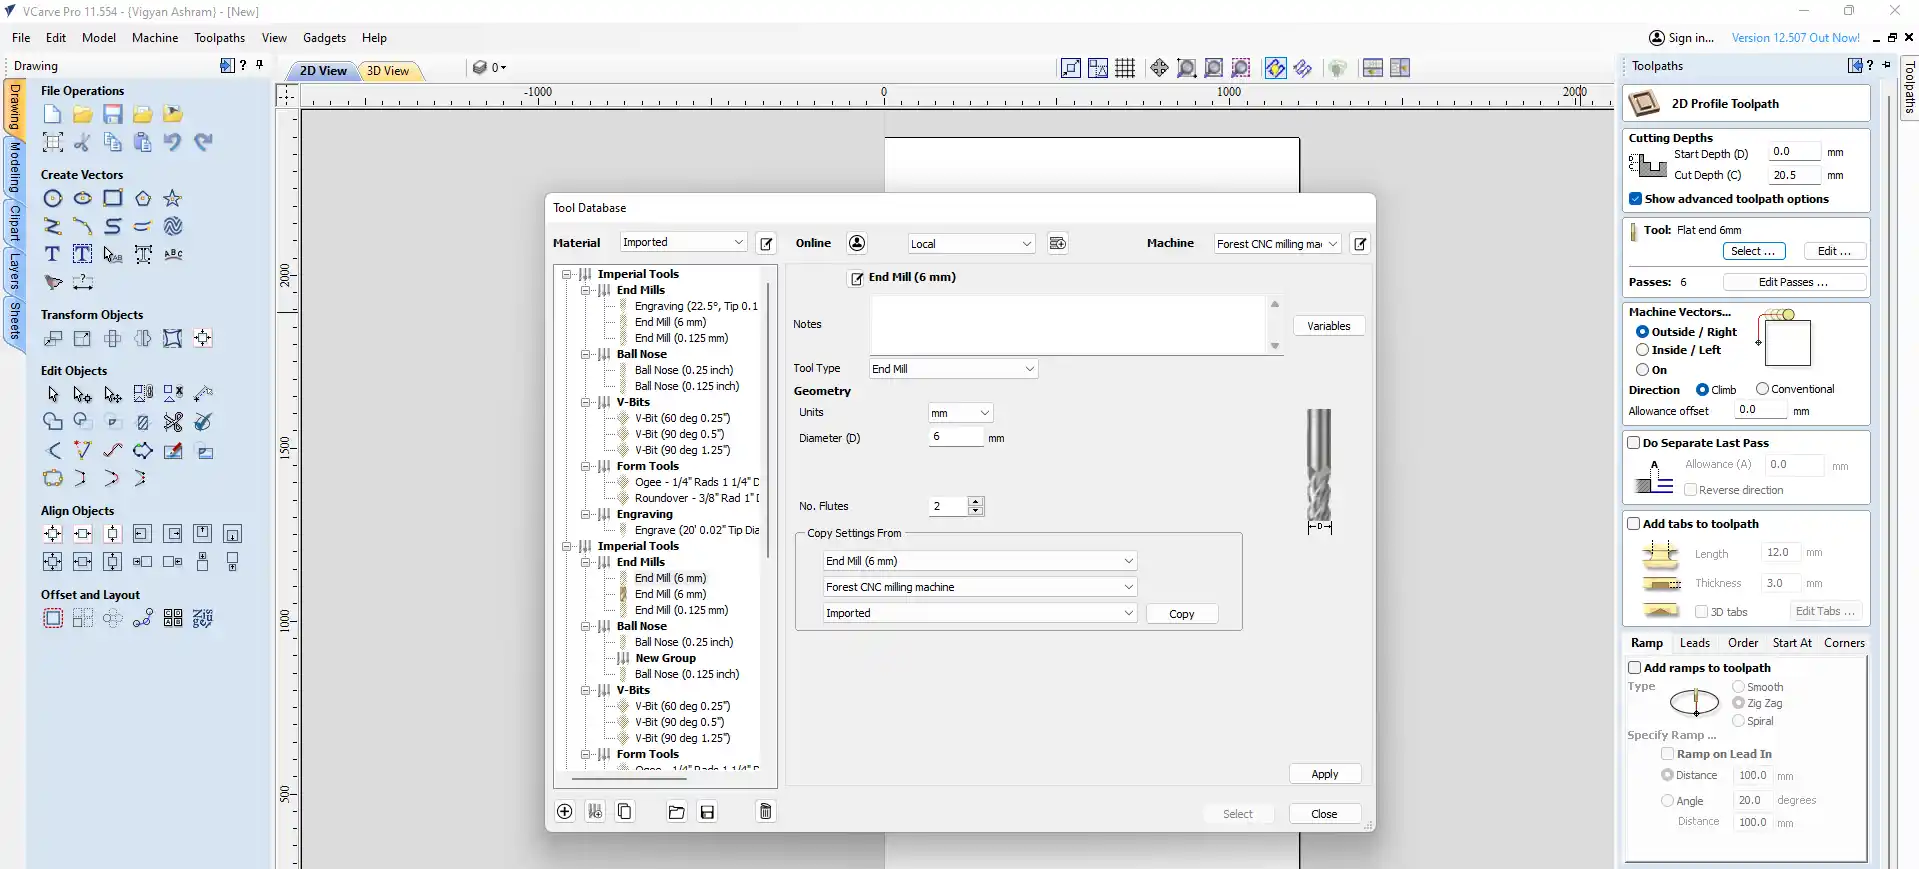Open Machine dropdown Forest CNC milling

pos(1277,244)
